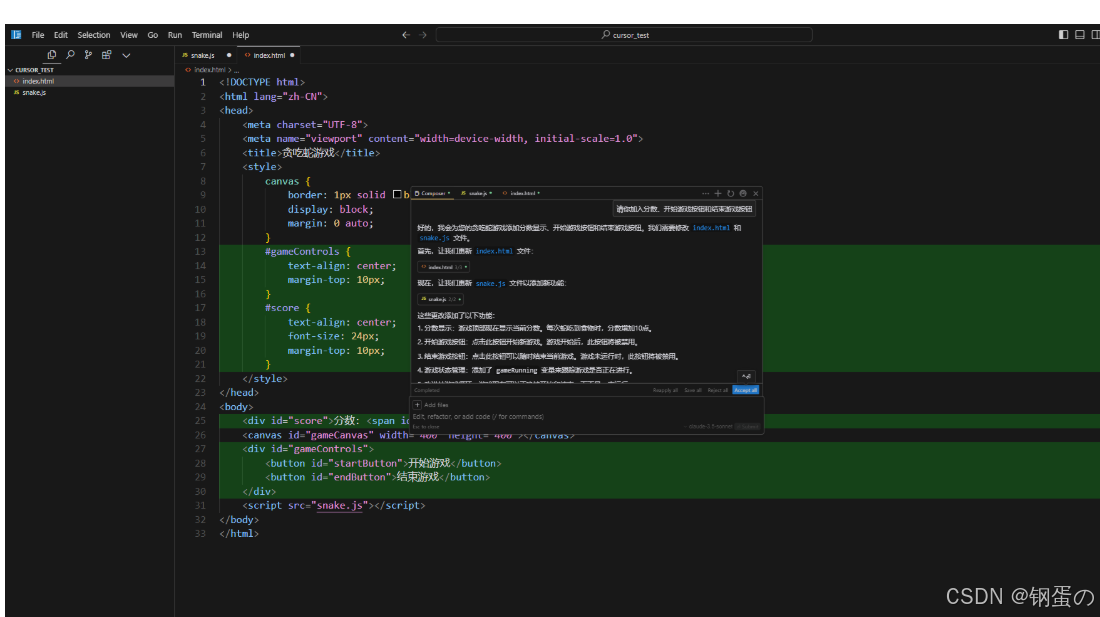This screenshot has width=1100, height=617.
Task: Start a new Composer with plus icon
Action: (x=718, y=194)
